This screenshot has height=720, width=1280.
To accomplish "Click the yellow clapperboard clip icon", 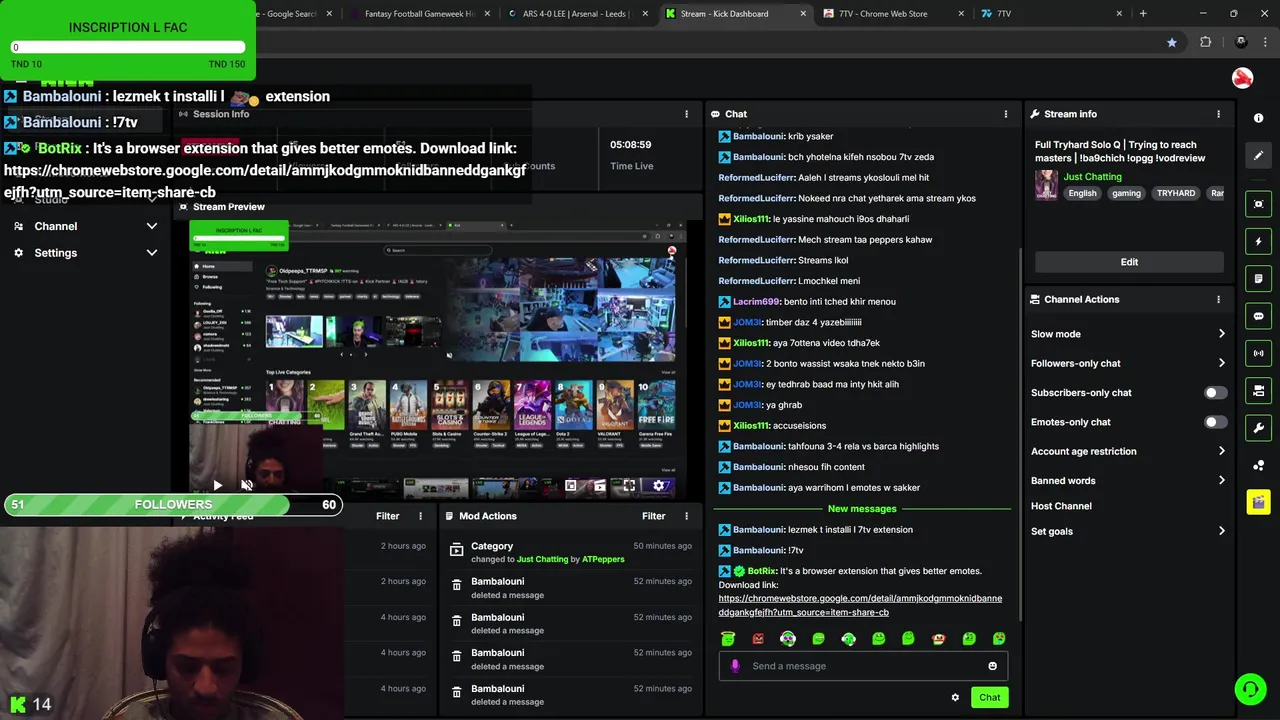I will point(1258,502).
